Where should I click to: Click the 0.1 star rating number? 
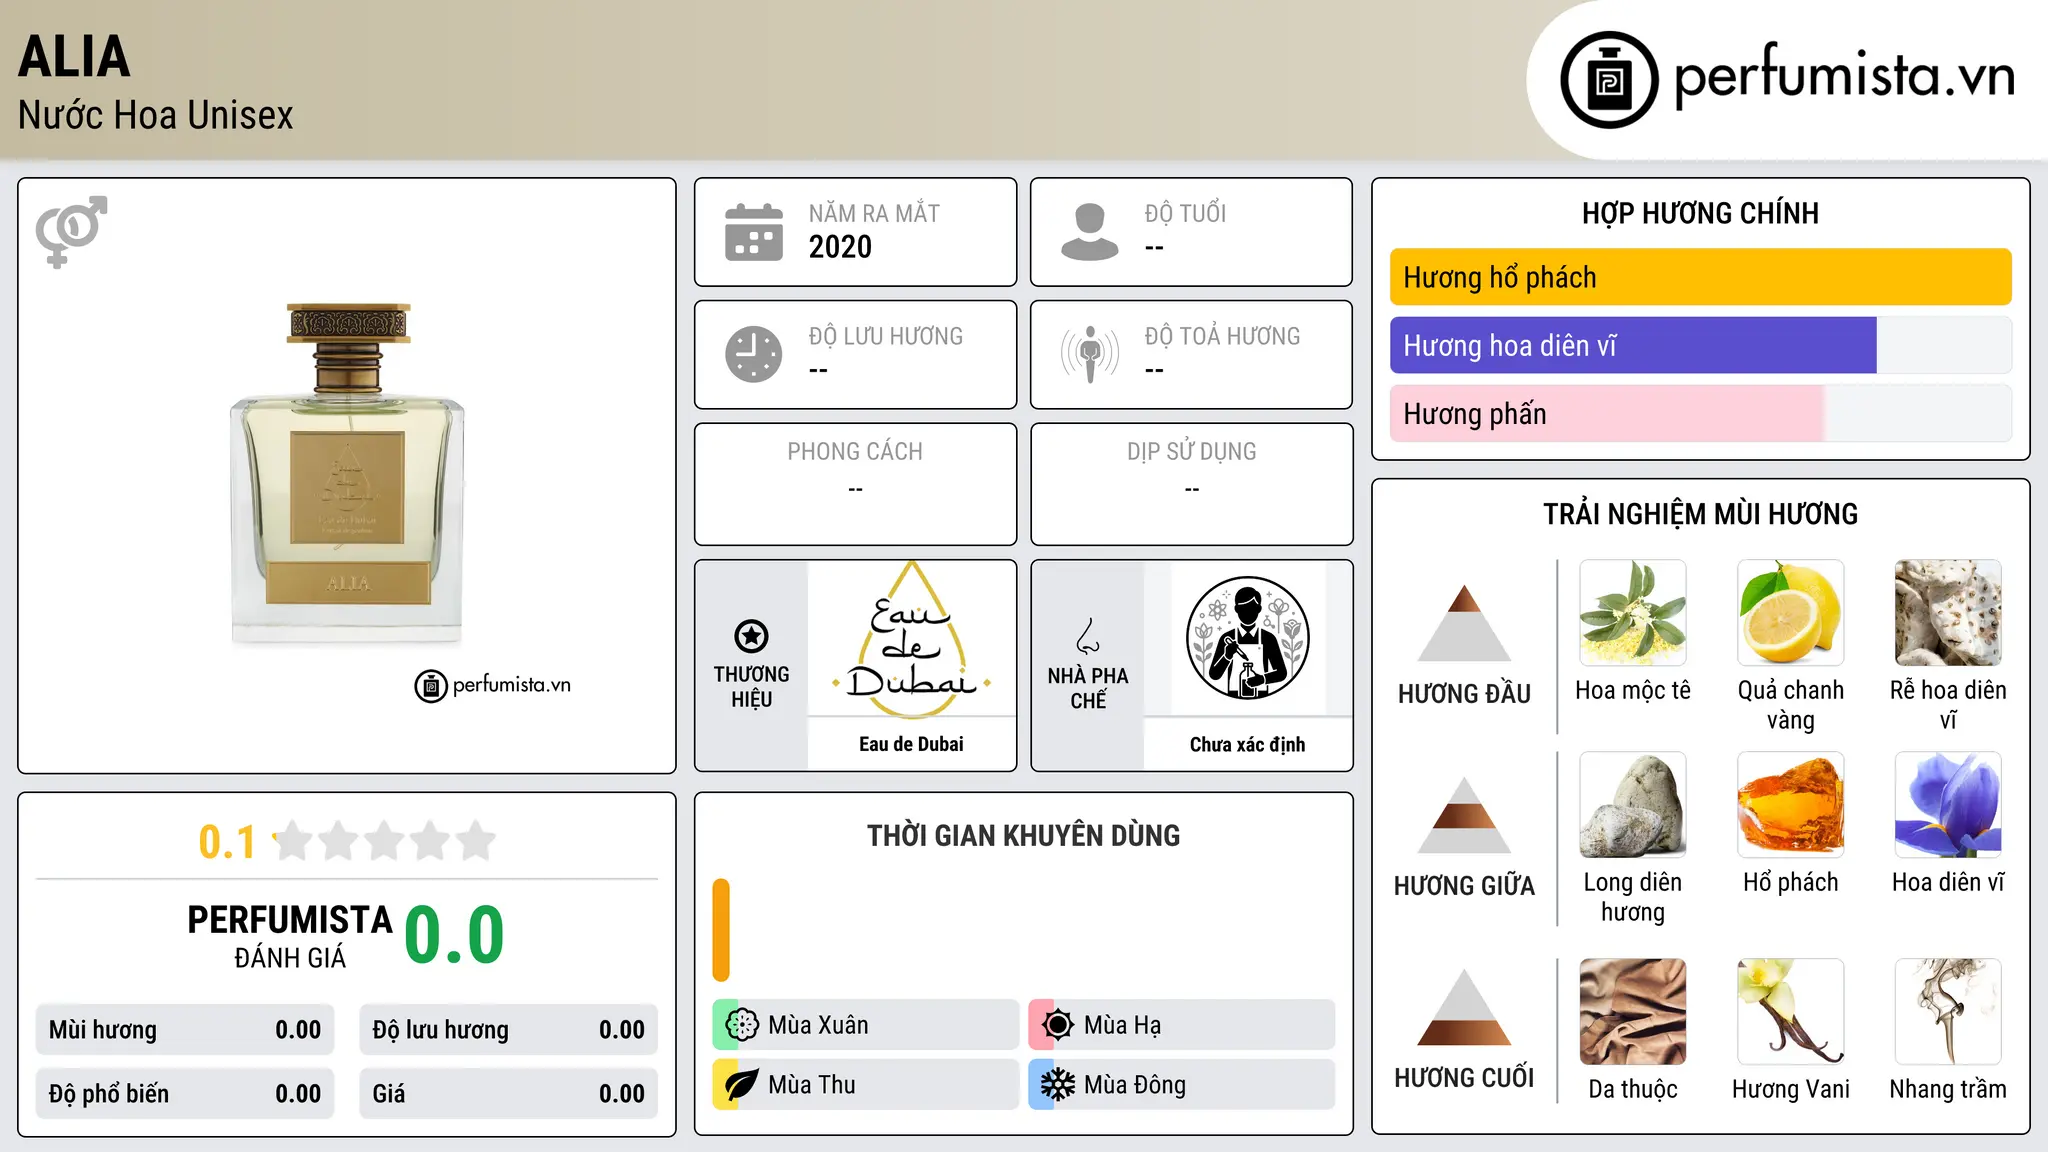(227, 842)
